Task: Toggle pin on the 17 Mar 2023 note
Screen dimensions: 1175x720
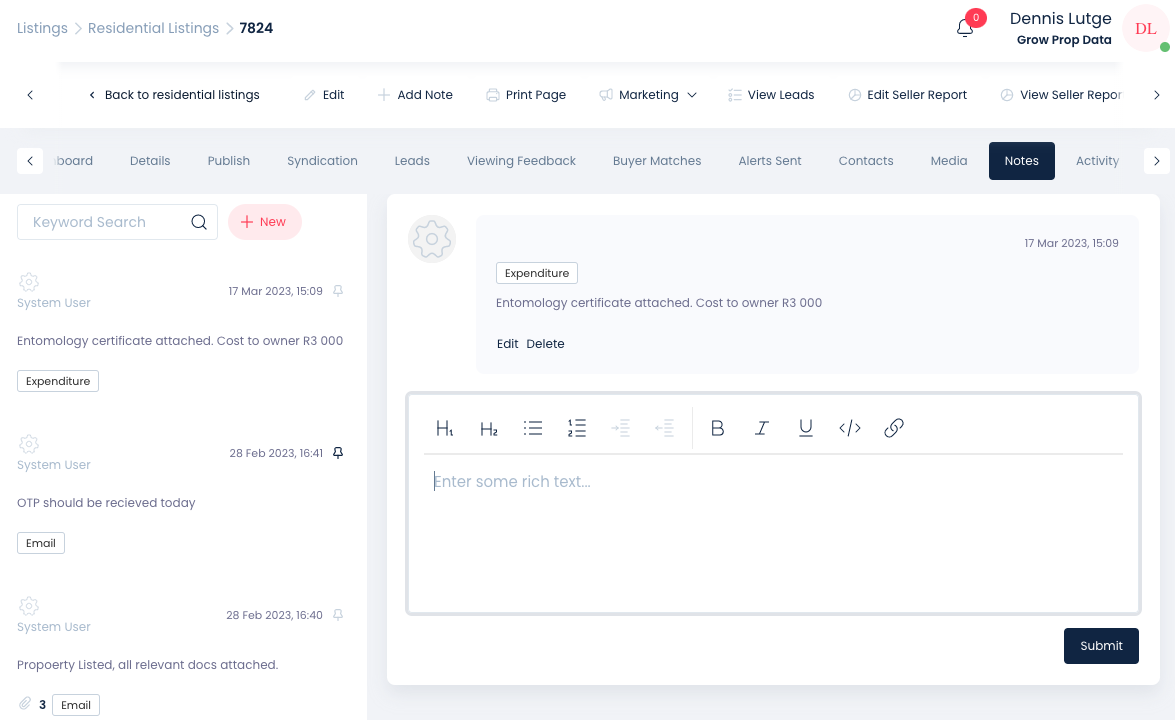Action: tap(338, 291)
